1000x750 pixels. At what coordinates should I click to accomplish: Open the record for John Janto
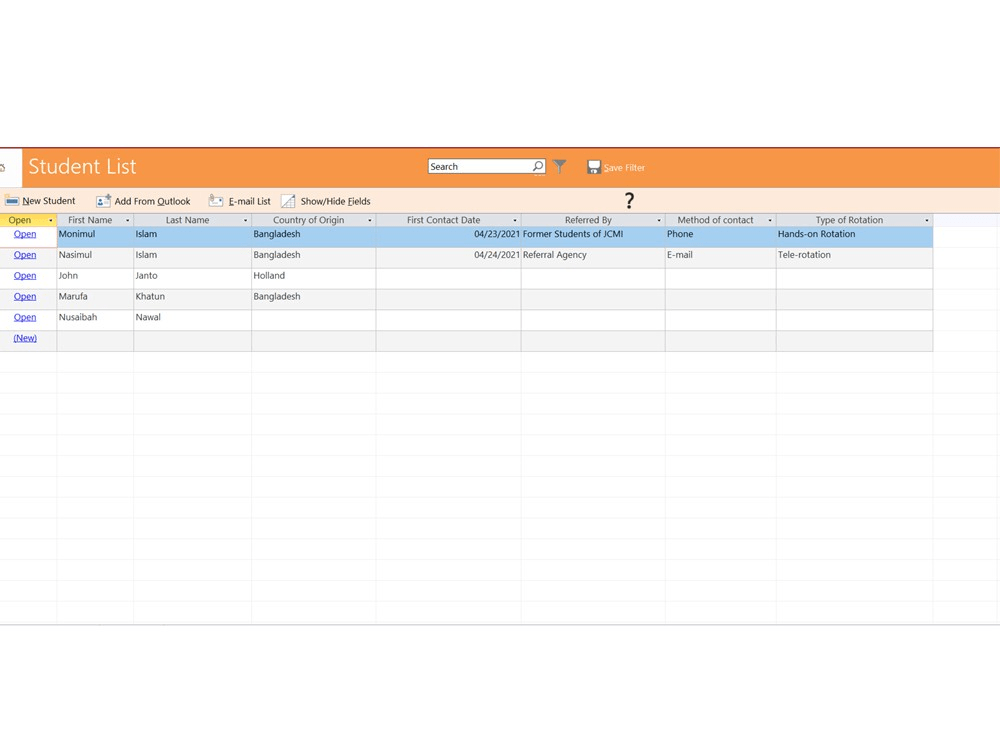(x=25, y=276)
